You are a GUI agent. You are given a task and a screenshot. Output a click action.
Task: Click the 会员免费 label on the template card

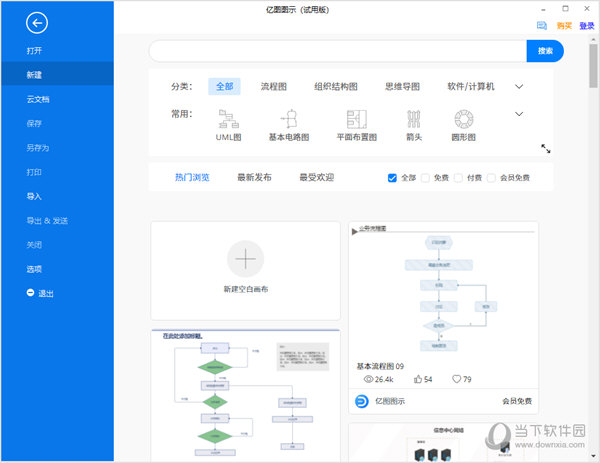(517, 401)
